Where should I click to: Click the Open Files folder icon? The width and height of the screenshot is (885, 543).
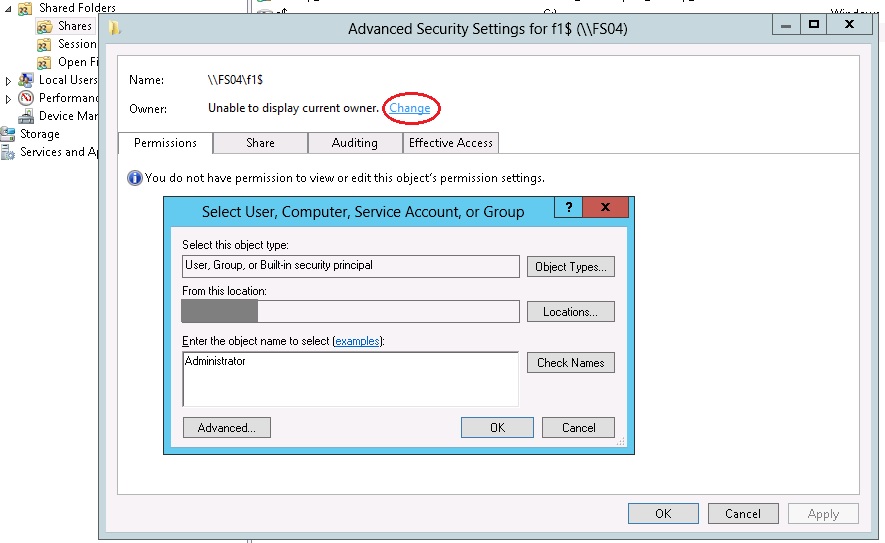point(45,63)
